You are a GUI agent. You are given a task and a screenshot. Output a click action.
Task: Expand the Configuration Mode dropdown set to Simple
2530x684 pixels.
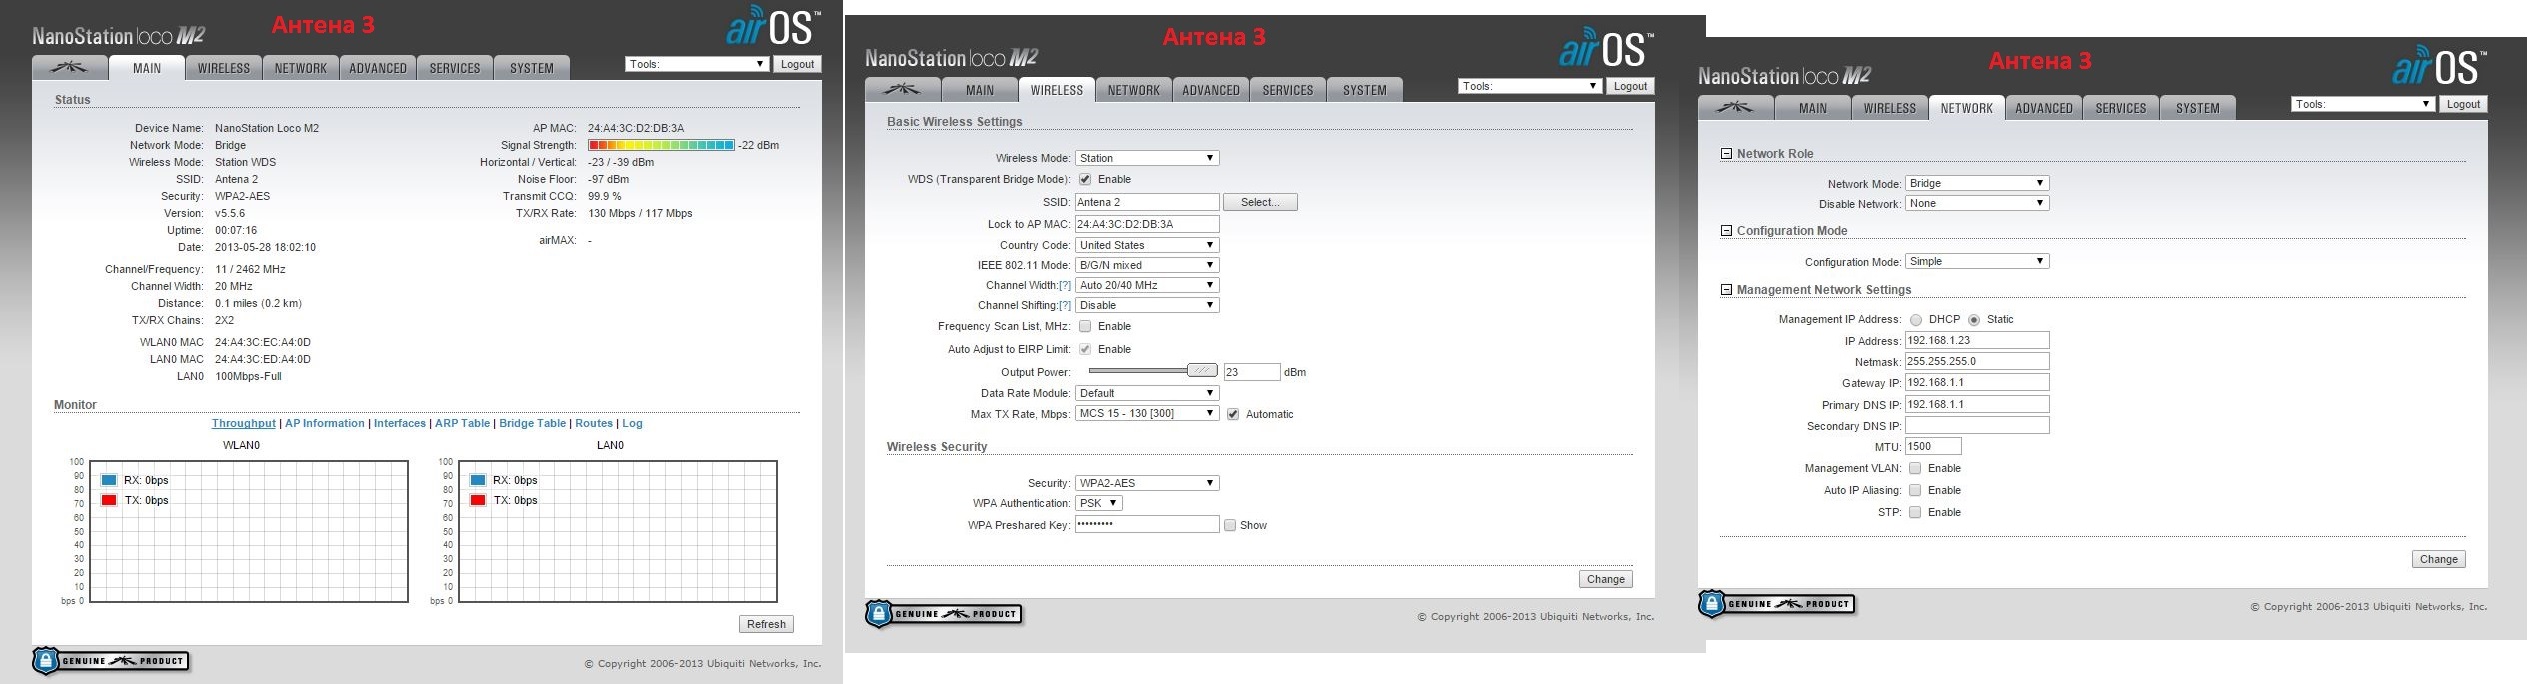(1976, 262)
